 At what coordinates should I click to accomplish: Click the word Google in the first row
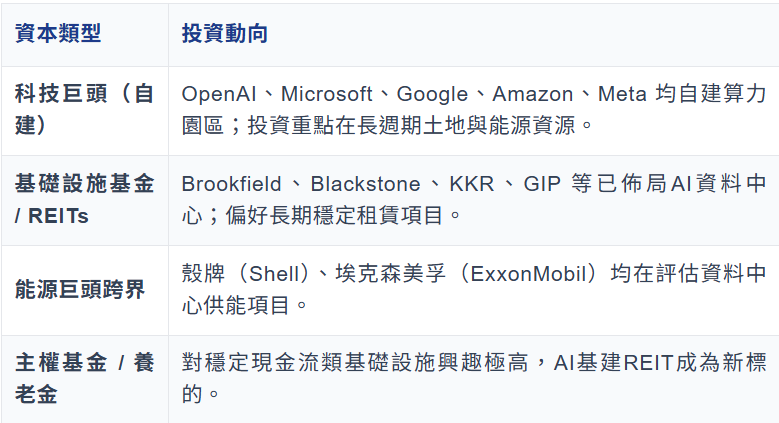point(432,94)
